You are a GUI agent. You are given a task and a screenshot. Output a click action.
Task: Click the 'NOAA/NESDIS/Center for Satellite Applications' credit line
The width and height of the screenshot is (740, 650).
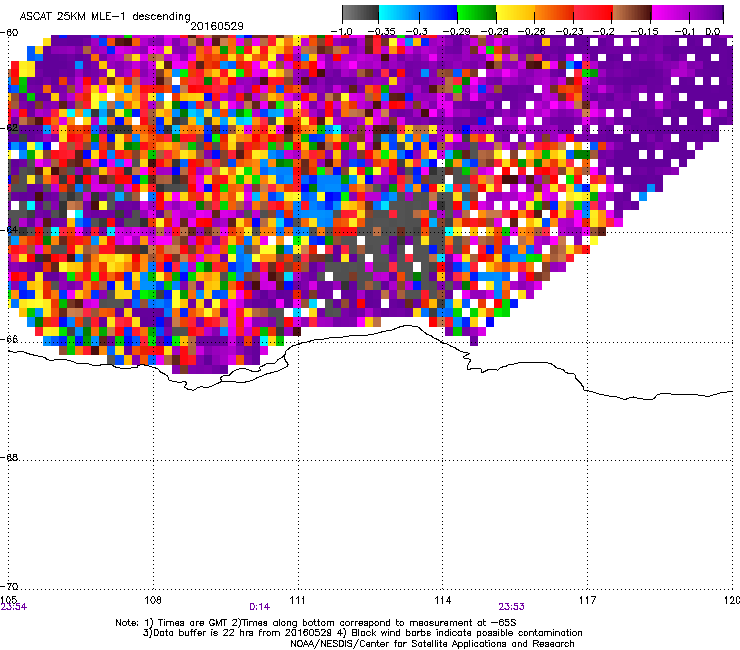tap(432, 644)
